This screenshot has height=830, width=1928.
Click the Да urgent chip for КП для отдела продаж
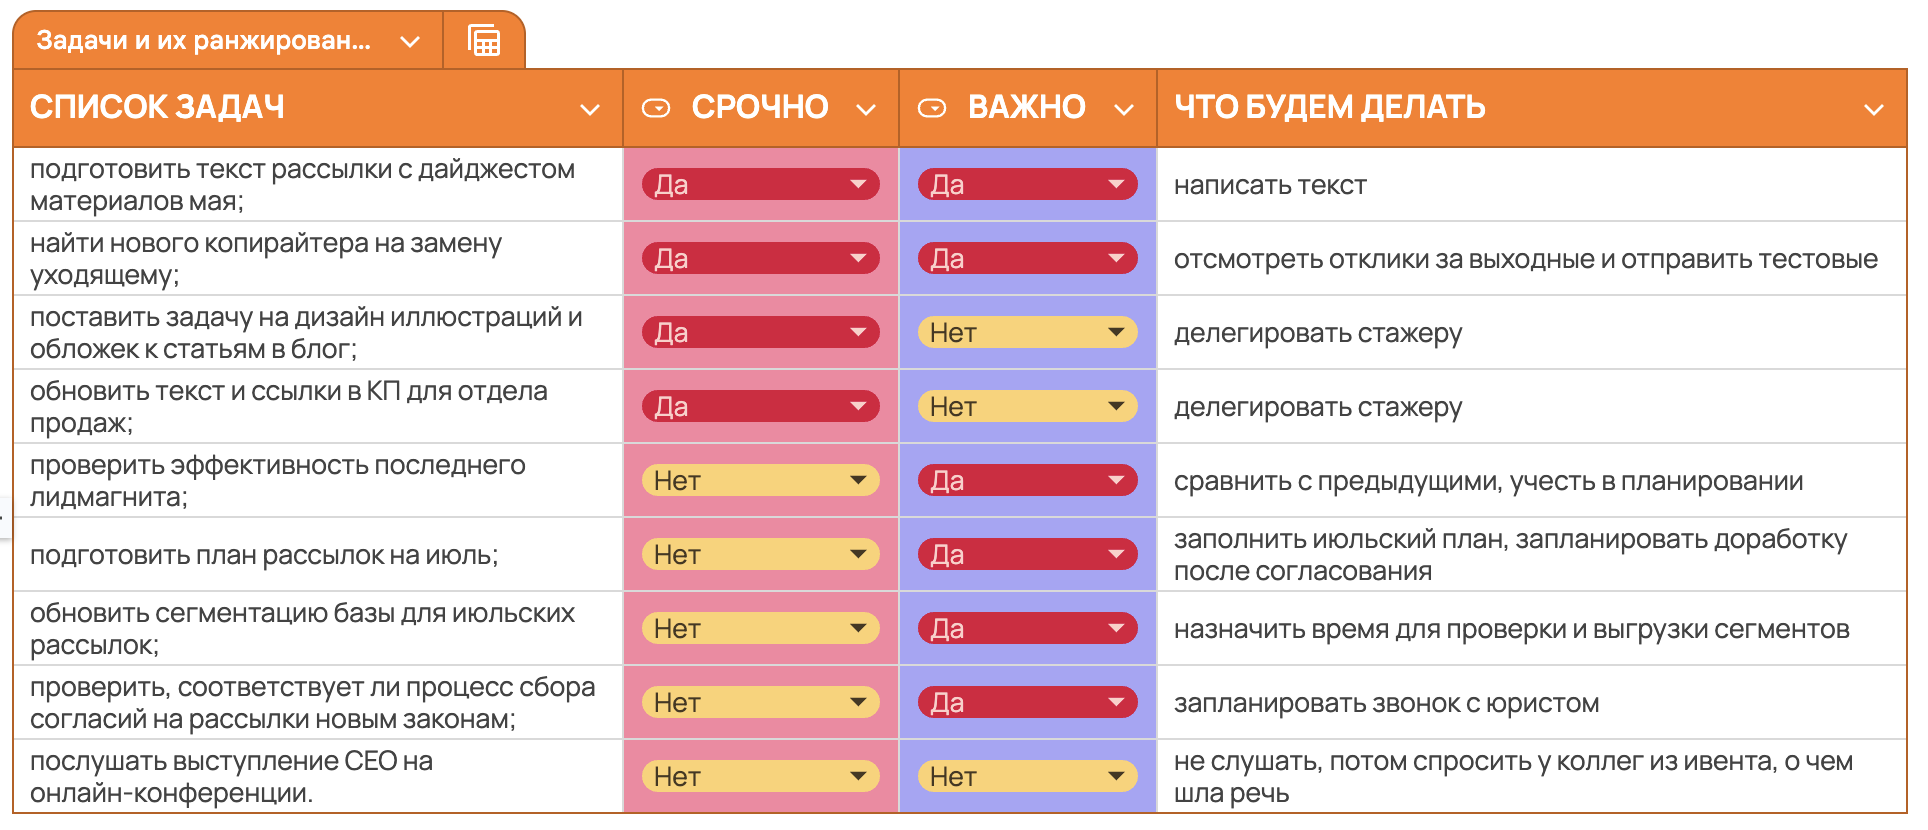[x=761, y=406]
